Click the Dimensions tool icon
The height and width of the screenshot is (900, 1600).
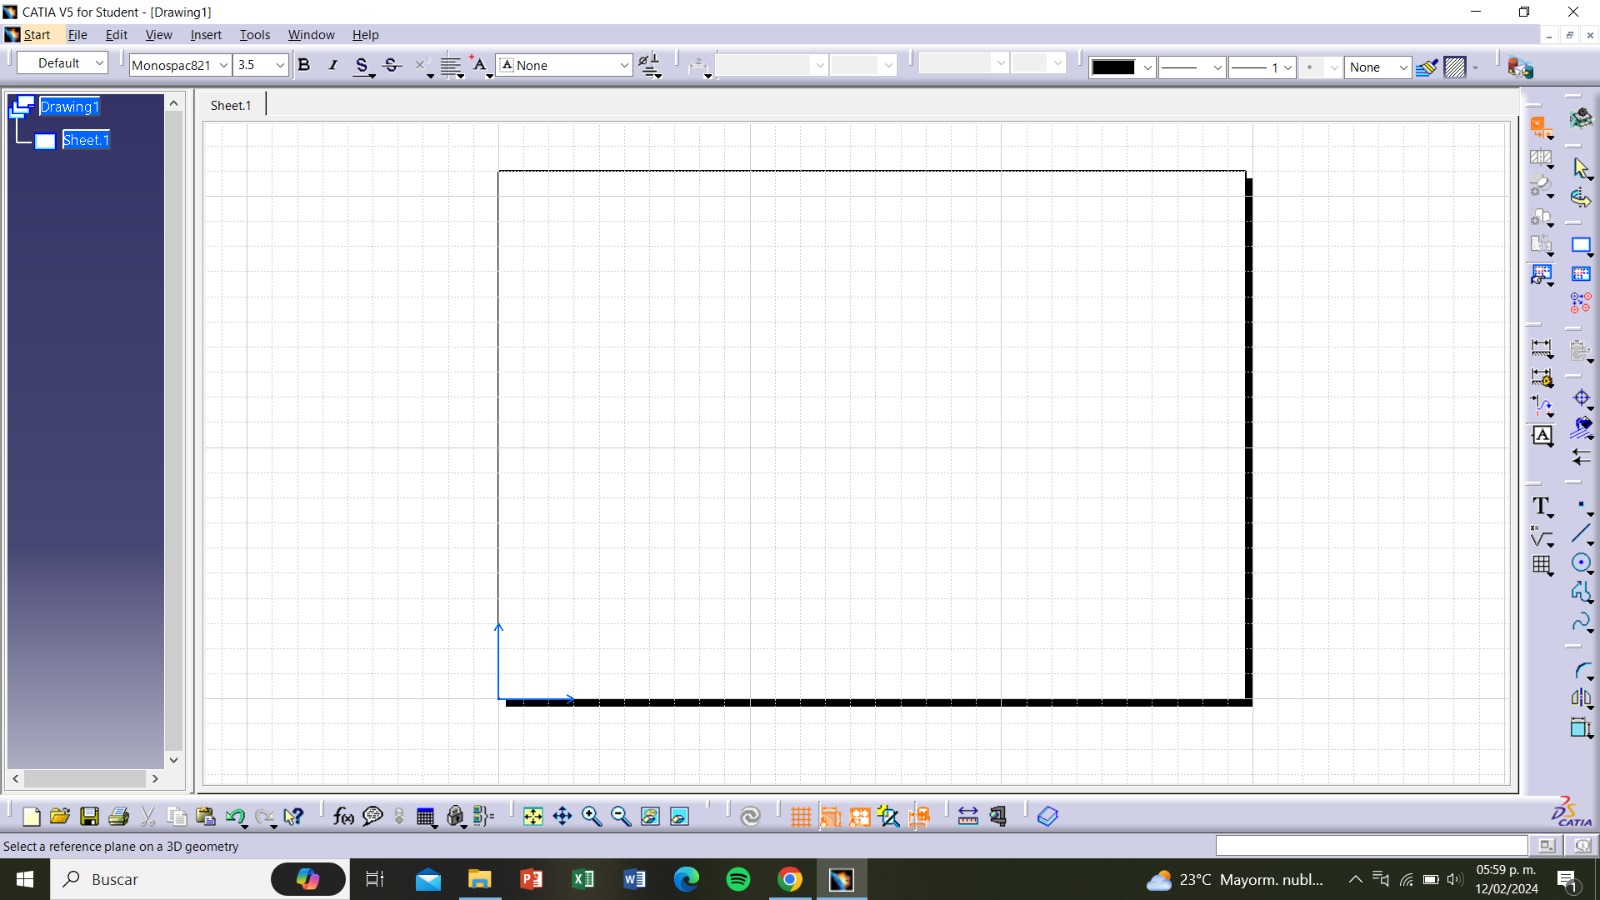click(x=1542, y=349)
